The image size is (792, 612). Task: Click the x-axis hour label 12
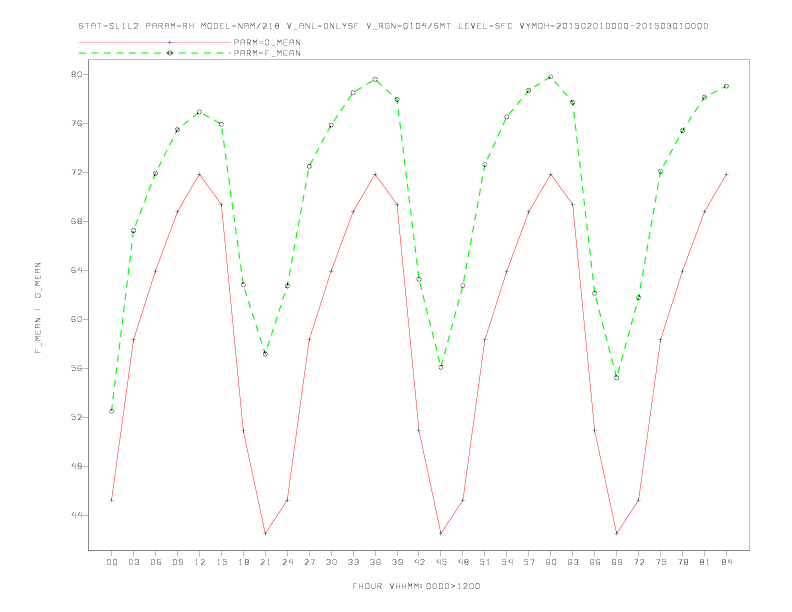(x=200, y=562)
